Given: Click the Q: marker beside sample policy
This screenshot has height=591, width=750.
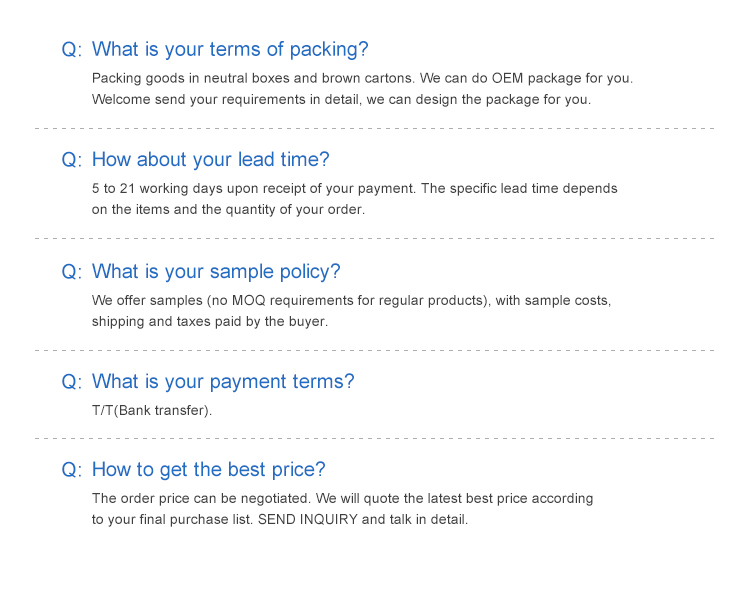Looking at the screenshot, I should (72, 271).
